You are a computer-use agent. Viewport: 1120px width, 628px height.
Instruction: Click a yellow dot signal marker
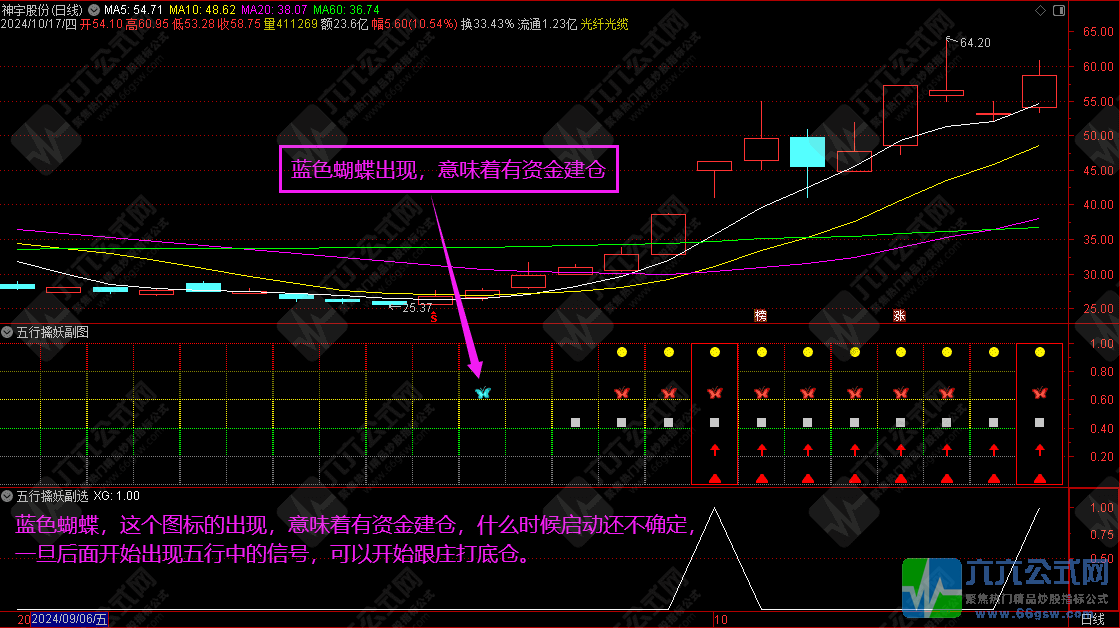pyautogui.click(x=622, y=352)
